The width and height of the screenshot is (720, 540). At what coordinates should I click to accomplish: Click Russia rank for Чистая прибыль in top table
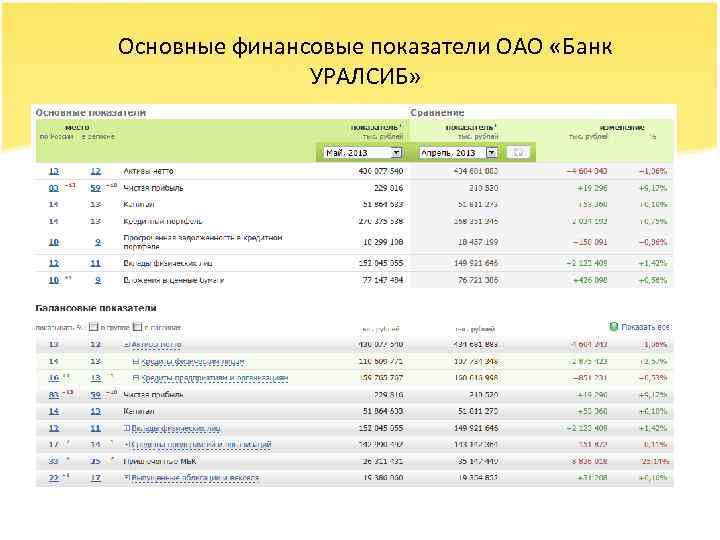tap(54, 188)
